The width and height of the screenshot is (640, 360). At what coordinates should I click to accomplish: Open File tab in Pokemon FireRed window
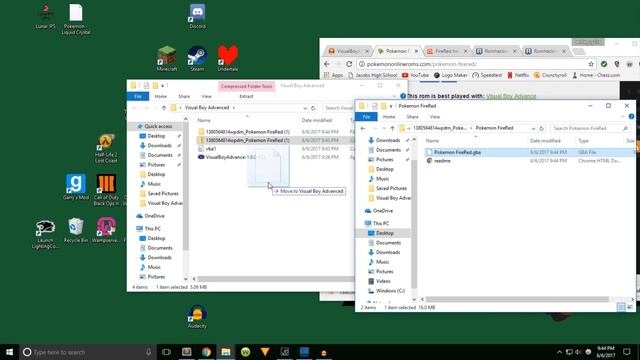pyautogui.click(x=366, y=117)
